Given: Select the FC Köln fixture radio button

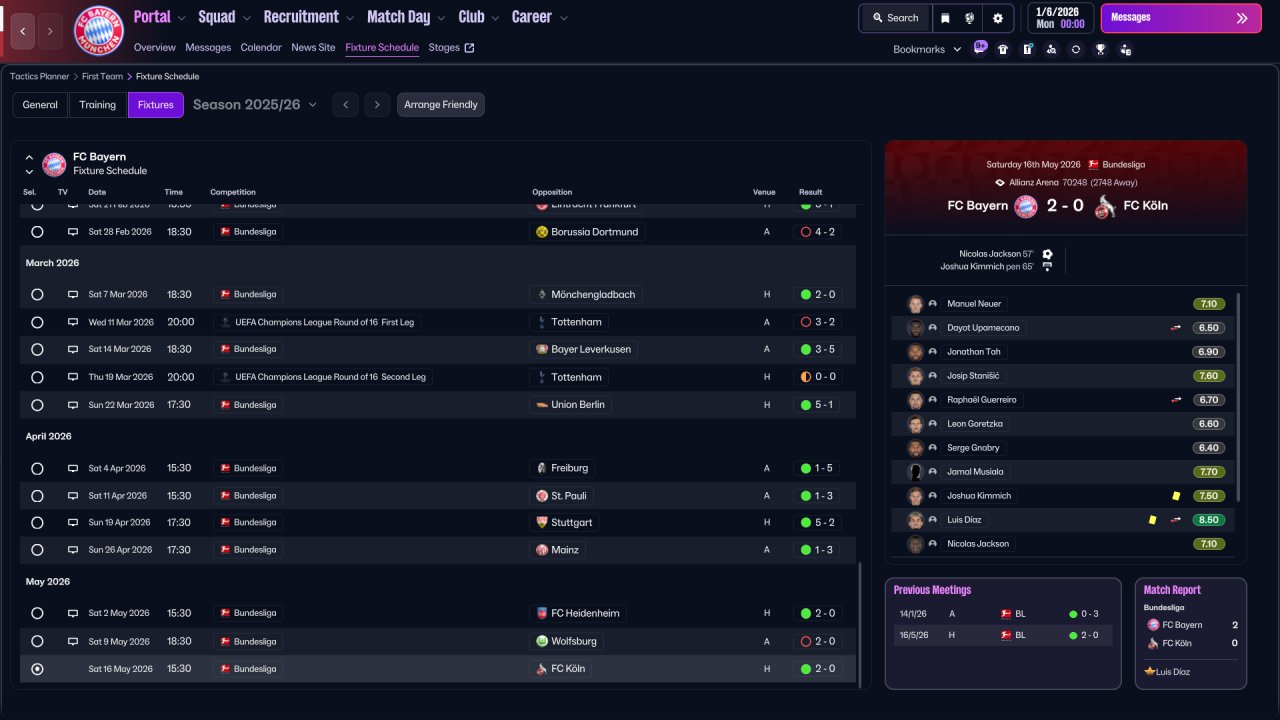Looking at the screenshot, I should tap(37, 669).
